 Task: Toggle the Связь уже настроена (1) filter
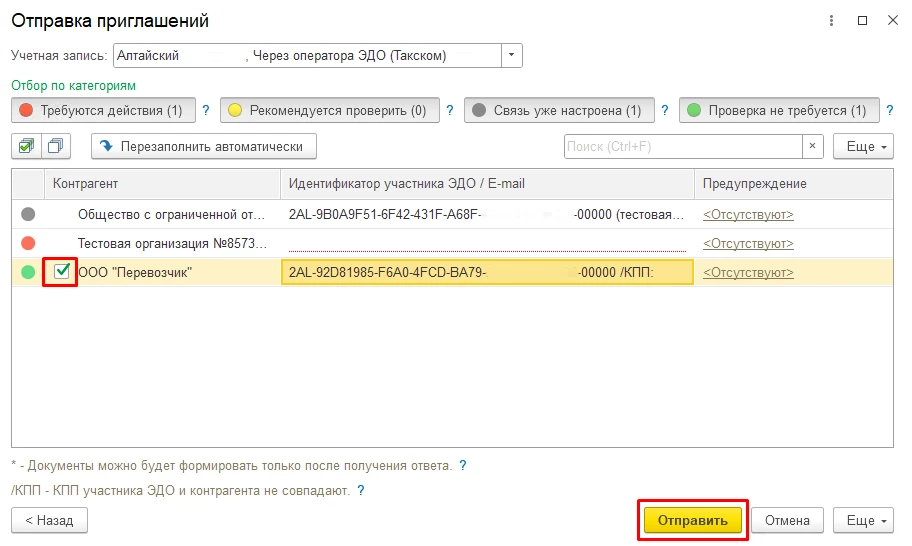pos(559,110)
